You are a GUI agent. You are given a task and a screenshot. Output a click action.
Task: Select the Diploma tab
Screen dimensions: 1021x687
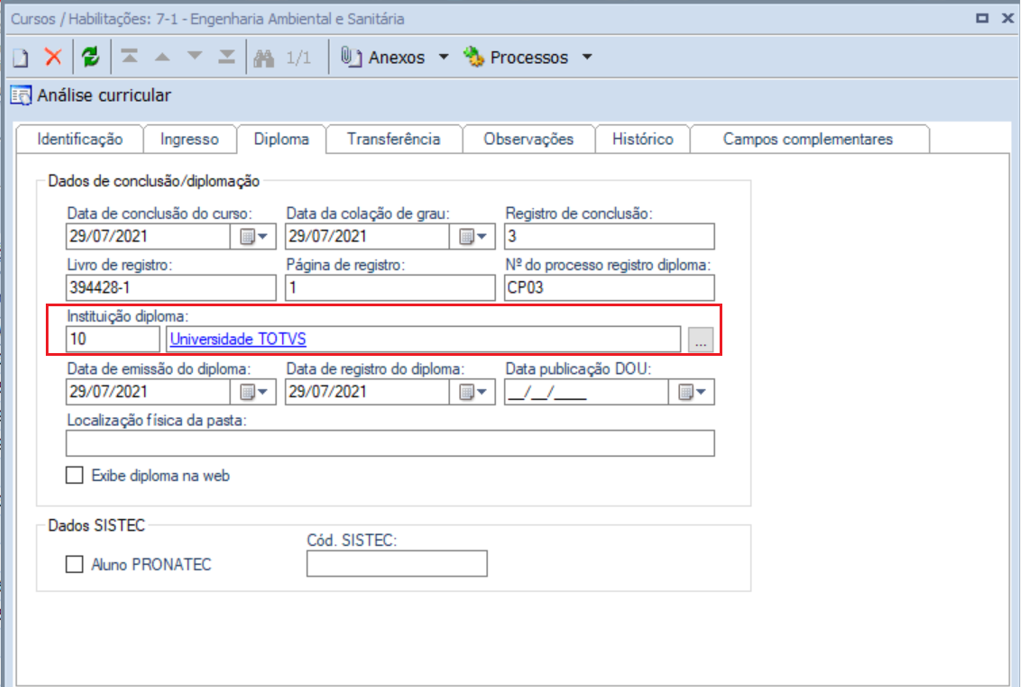(x=281, y=139)
